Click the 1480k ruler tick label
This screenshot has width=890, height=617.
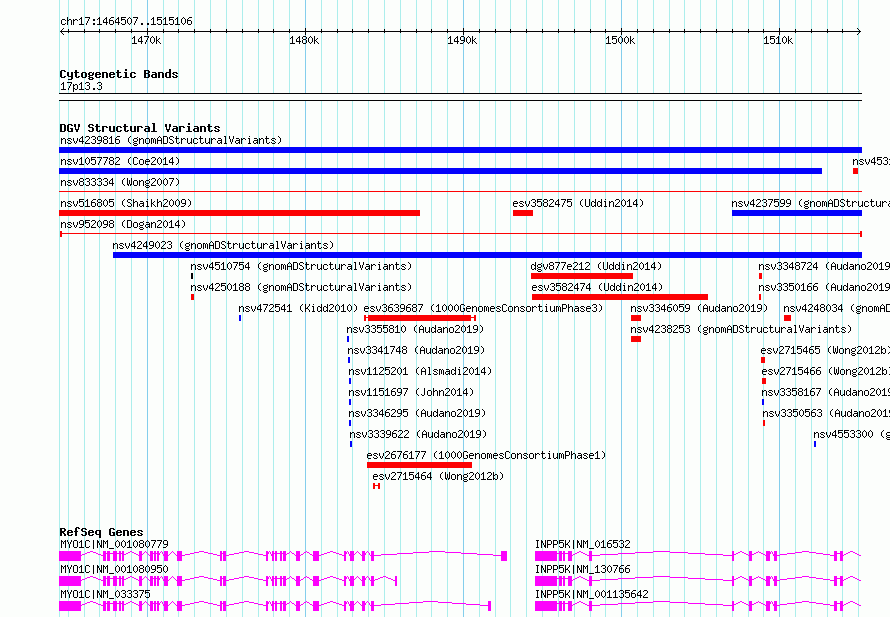click(304, 40)
